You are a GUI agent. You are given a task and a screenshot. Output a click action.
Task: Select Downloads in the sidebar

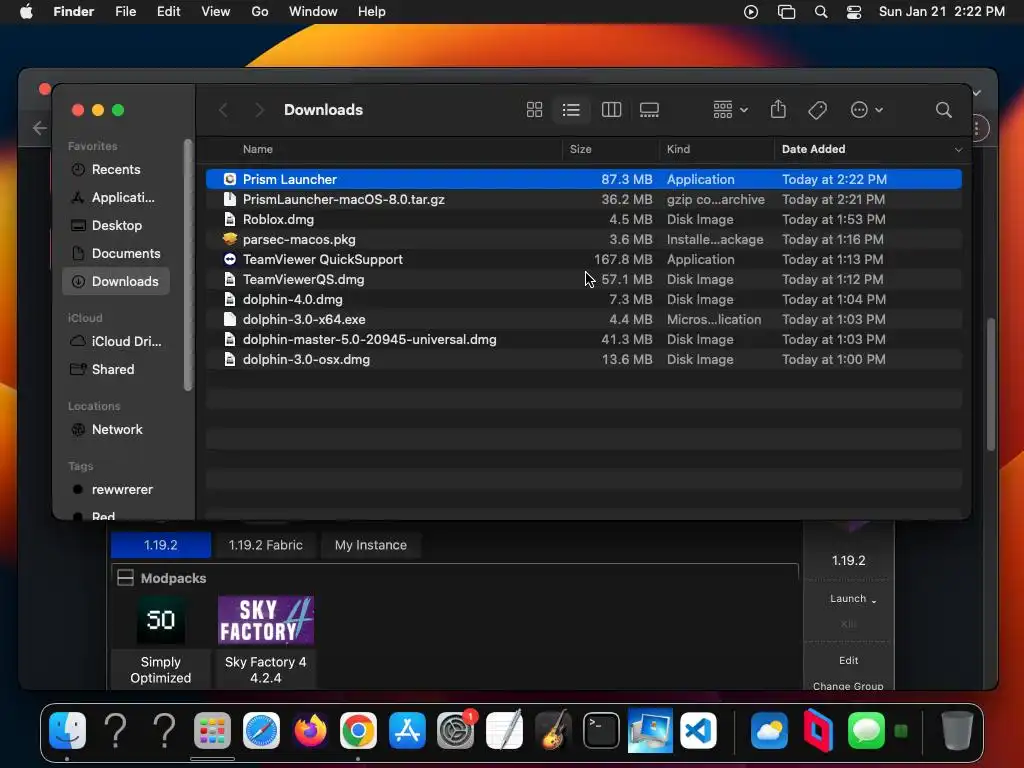click(116, 281)
